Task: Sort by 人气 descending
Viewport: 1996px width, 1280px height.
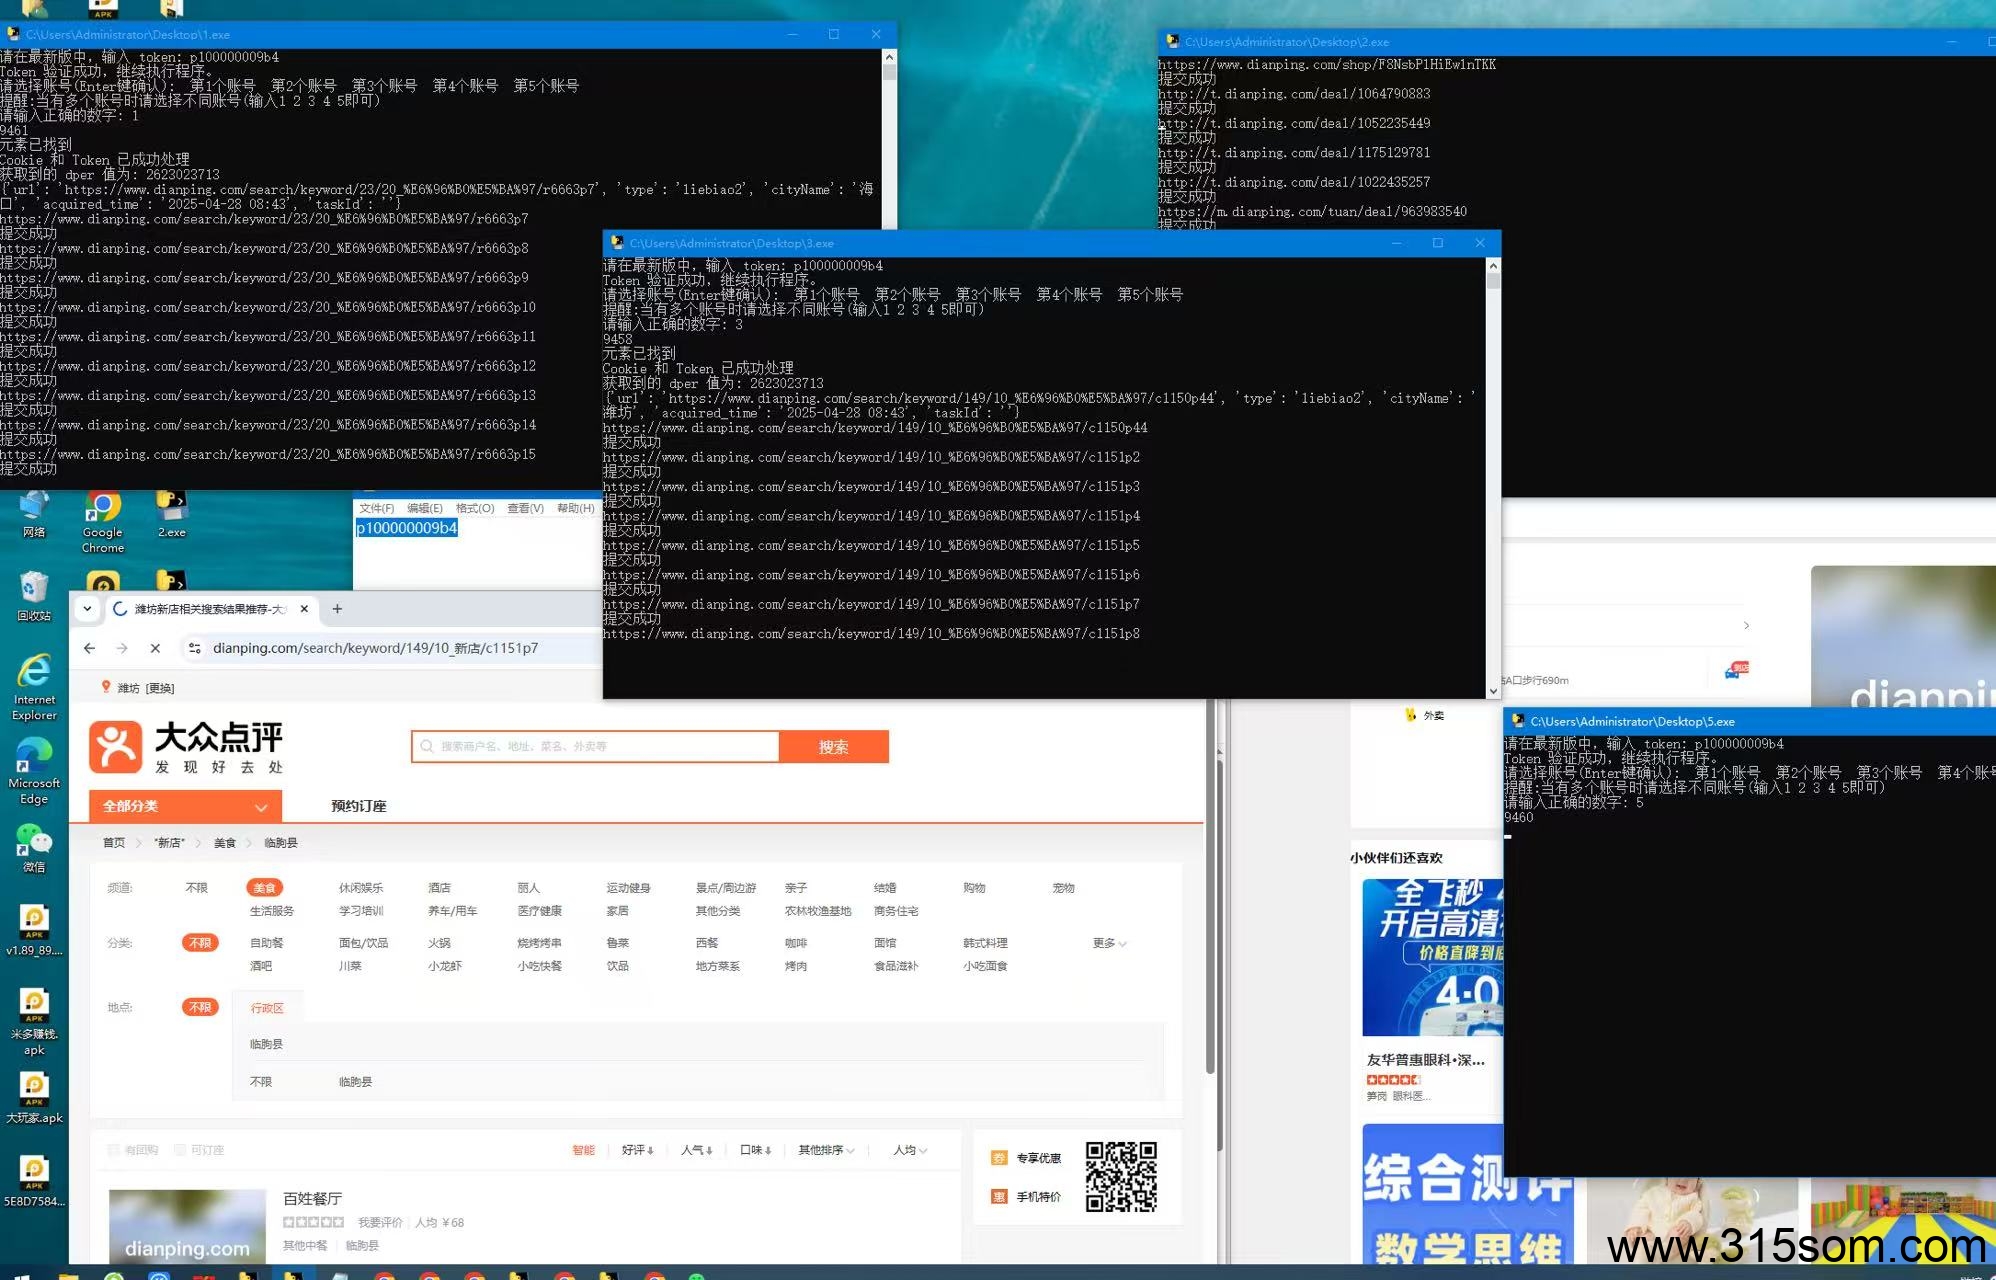Action: 696,1150
